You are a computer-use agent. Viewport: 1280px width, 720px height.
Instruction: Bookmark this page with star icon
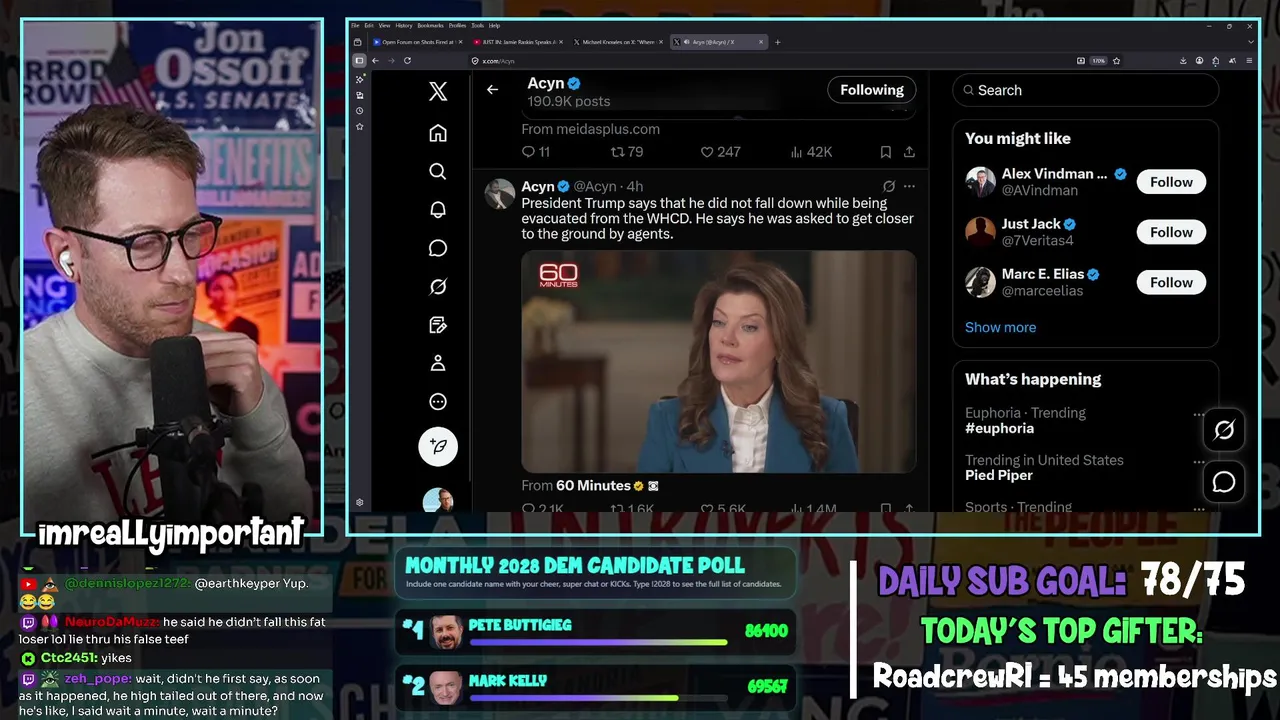coord(1116,61)
